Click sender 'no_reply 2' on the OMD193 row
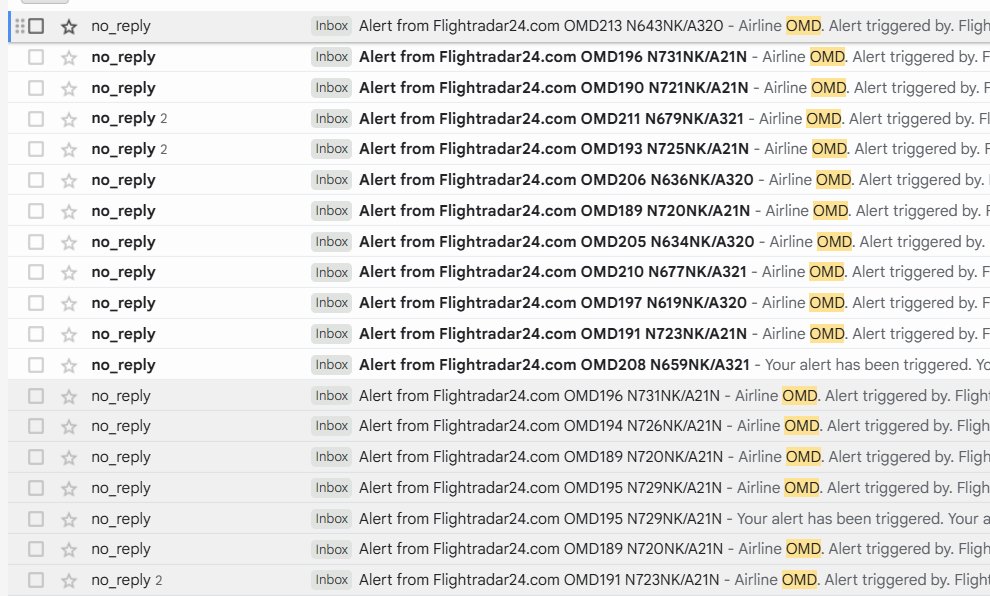The width and height of the screenshot is (990, 596). click(x=129, y=149)
